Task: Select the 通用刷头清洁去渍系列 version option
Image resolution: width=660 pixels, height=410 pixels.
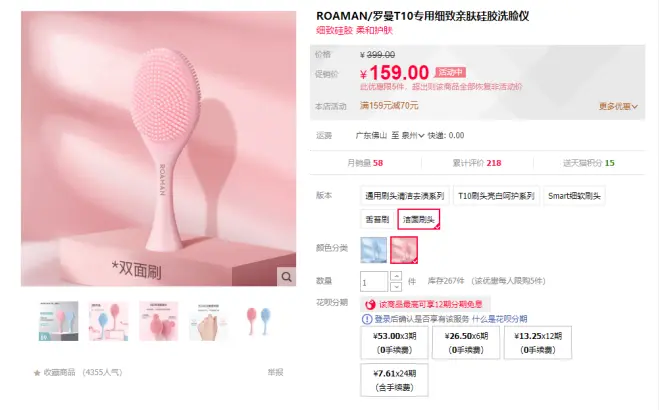Action: (405, 196)
